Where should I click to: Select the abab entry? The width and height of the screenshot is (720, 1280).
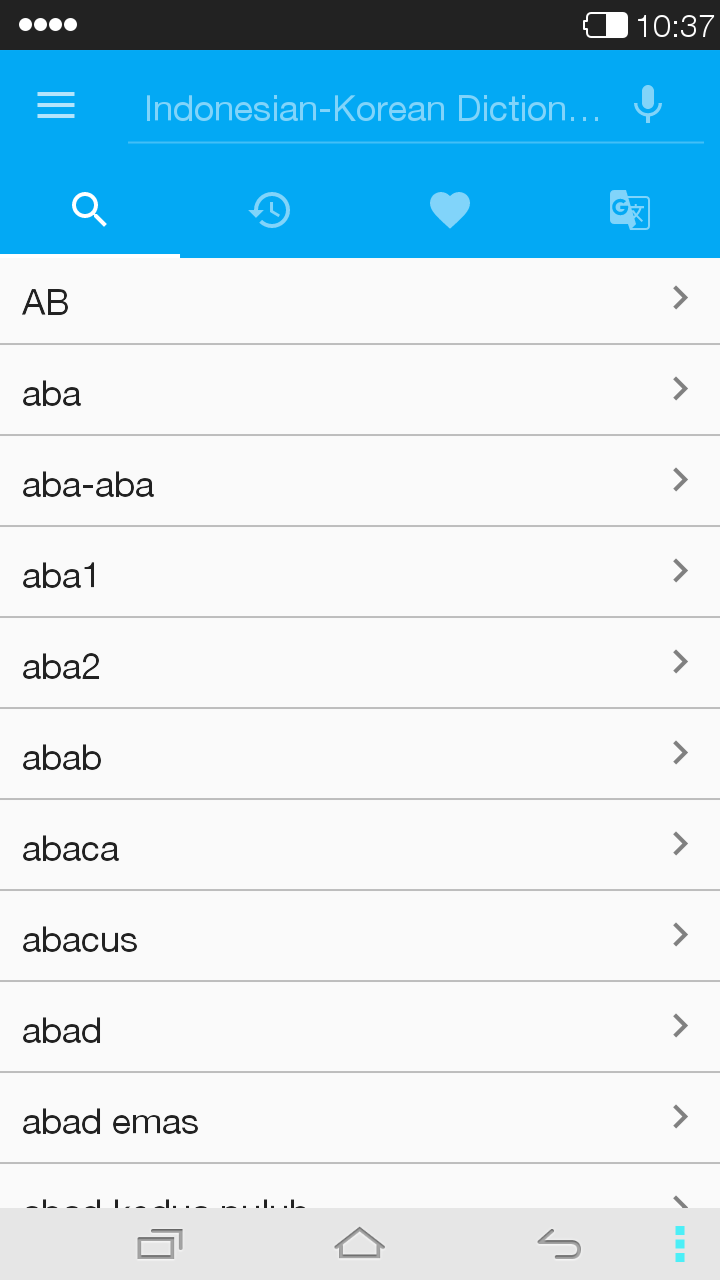360,754
